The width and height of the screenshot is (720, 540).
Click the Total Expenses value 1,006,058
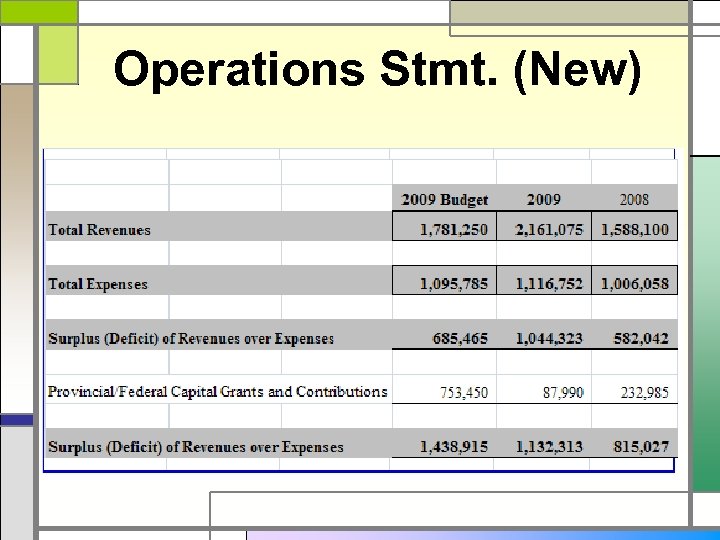pyautogui.click(x=635, y=283)
